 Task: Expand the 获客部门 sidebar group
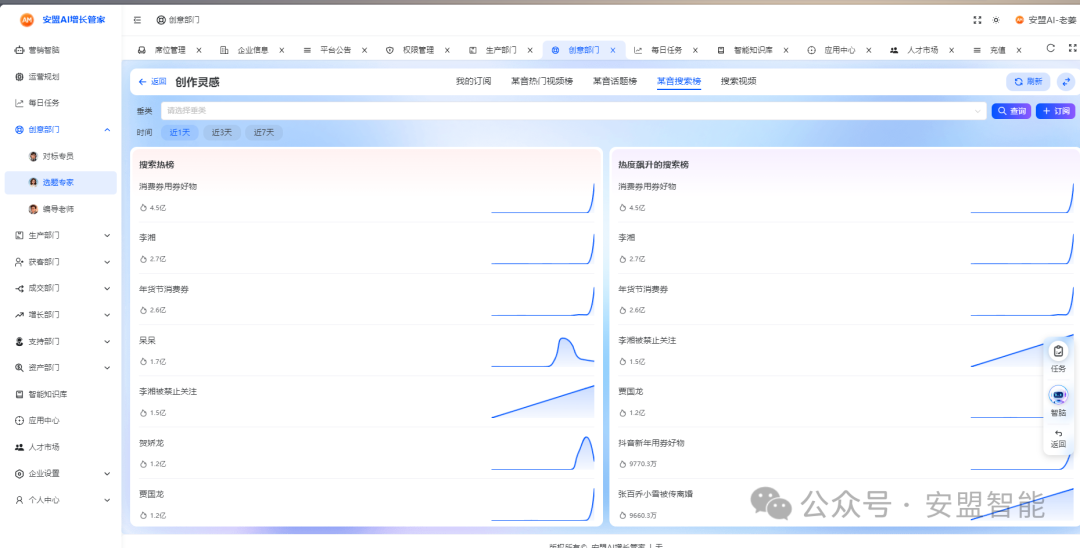click(x=107, y=262)
